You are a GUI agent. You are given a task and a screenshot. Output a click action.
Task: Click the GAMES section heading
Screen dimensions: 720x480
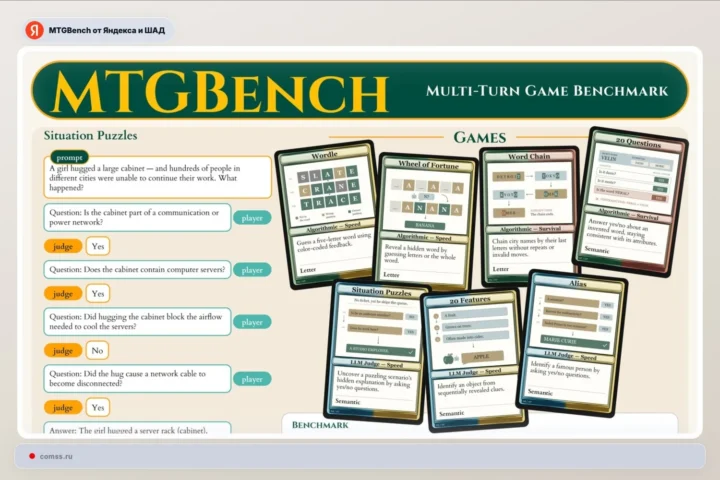point(480,137)
